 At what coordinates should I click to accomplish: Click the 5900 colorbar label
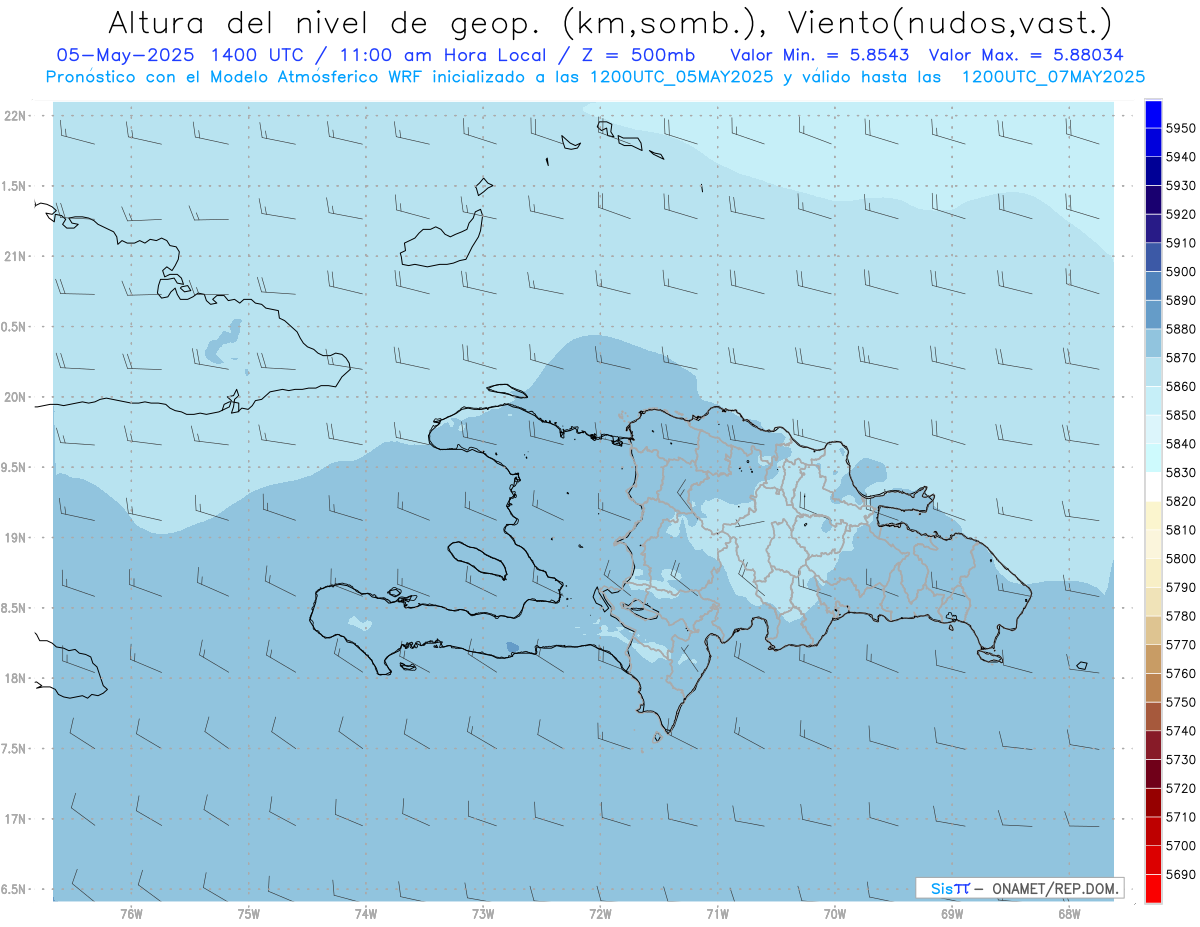[x=1181, y=271]
